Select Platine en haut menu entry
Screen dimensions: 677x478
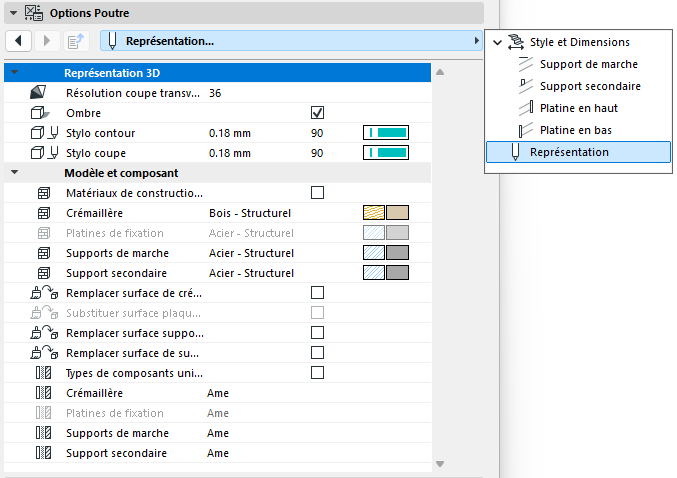(x=579, y=108)
